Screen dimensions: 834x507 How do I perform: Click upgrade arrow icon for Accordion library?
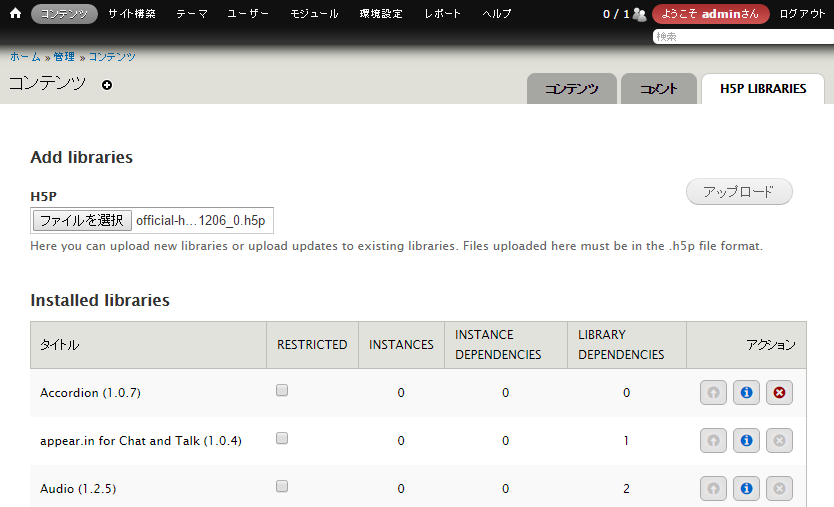coord(713,393)
